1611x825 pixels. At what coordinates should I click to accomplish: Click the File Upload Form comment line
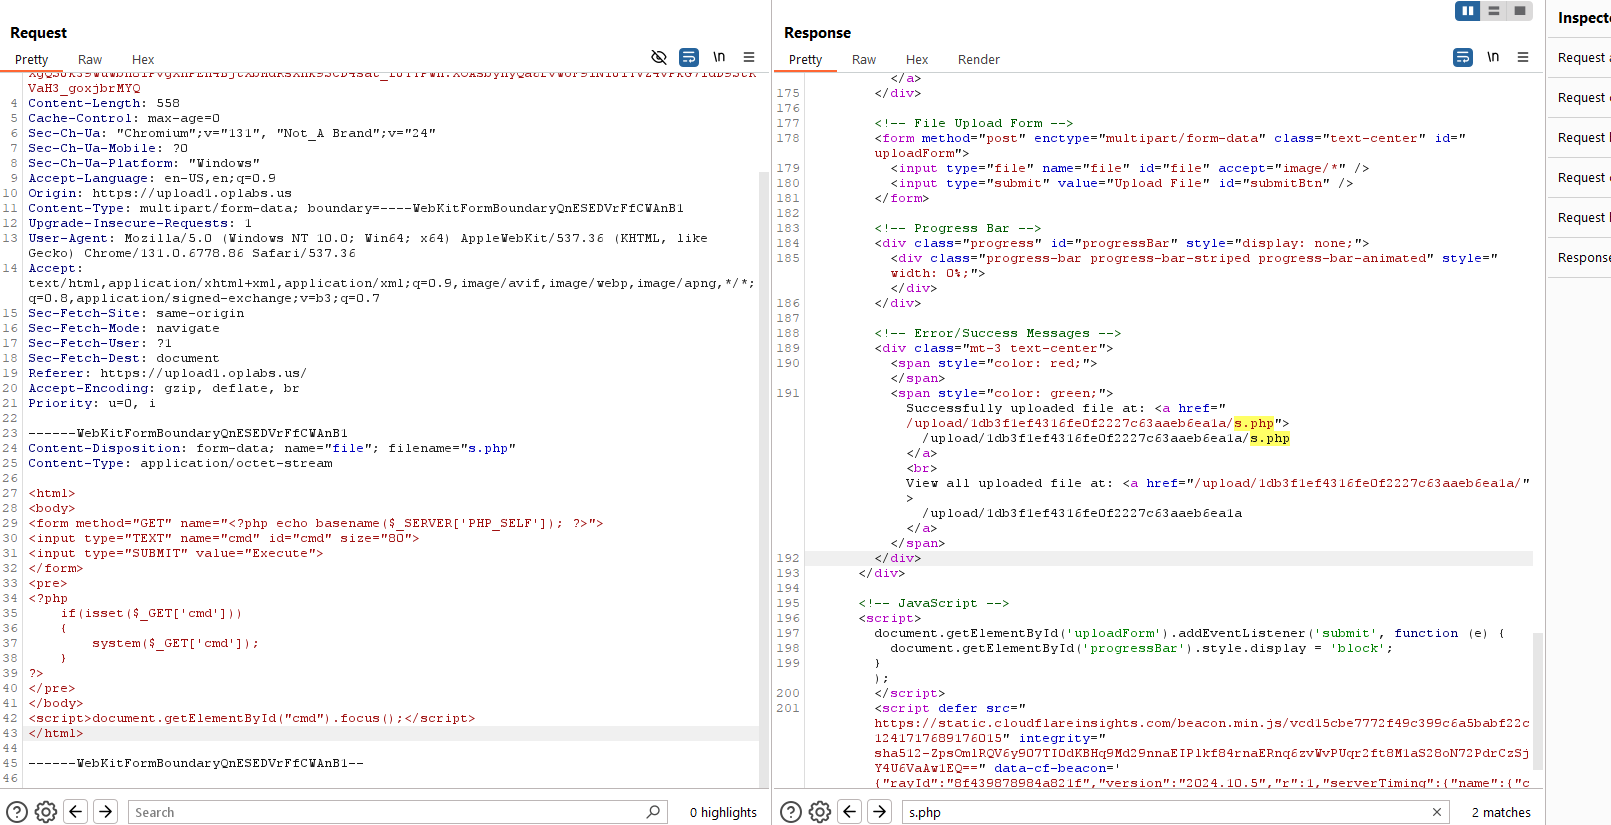(x=973, y=123)
